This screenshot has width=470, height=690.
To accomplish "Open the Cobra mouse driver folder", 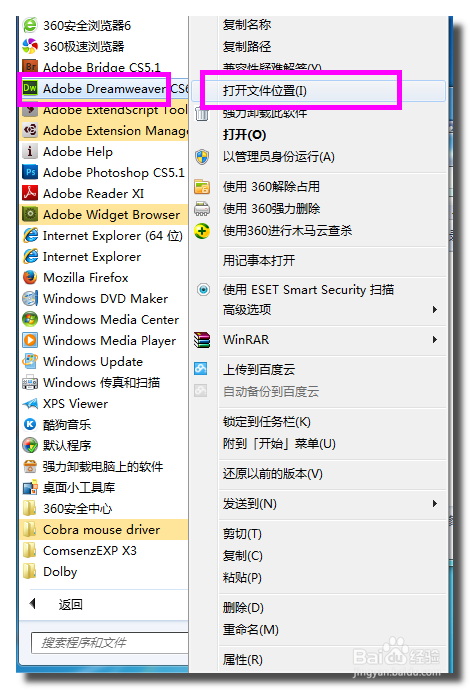I will [104, 529].
